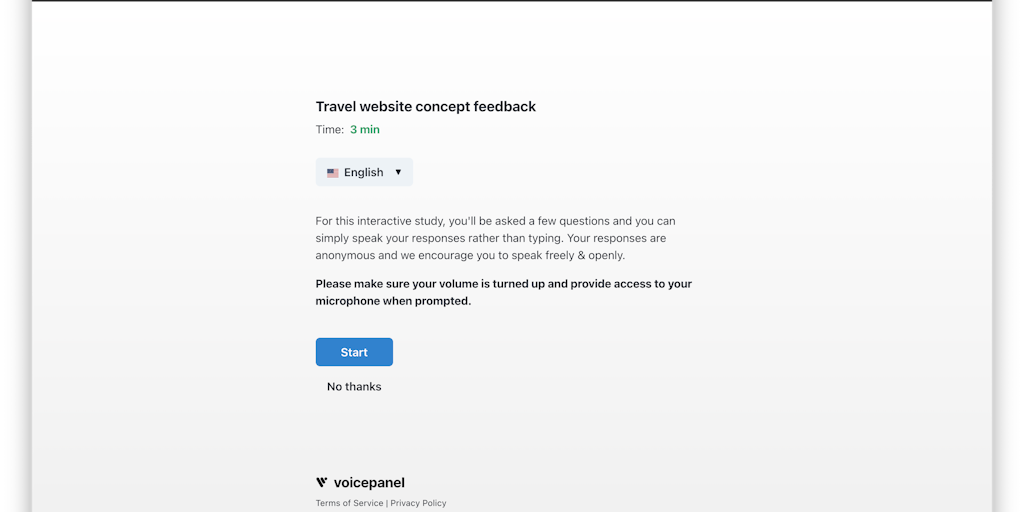Click the voicepanel wordmark text
1024x512 pixels.
369,483
